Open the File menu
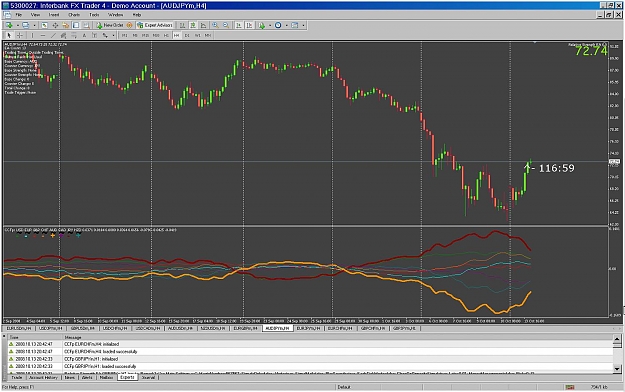Screen dimensions: 625x392 click(18, 15)
